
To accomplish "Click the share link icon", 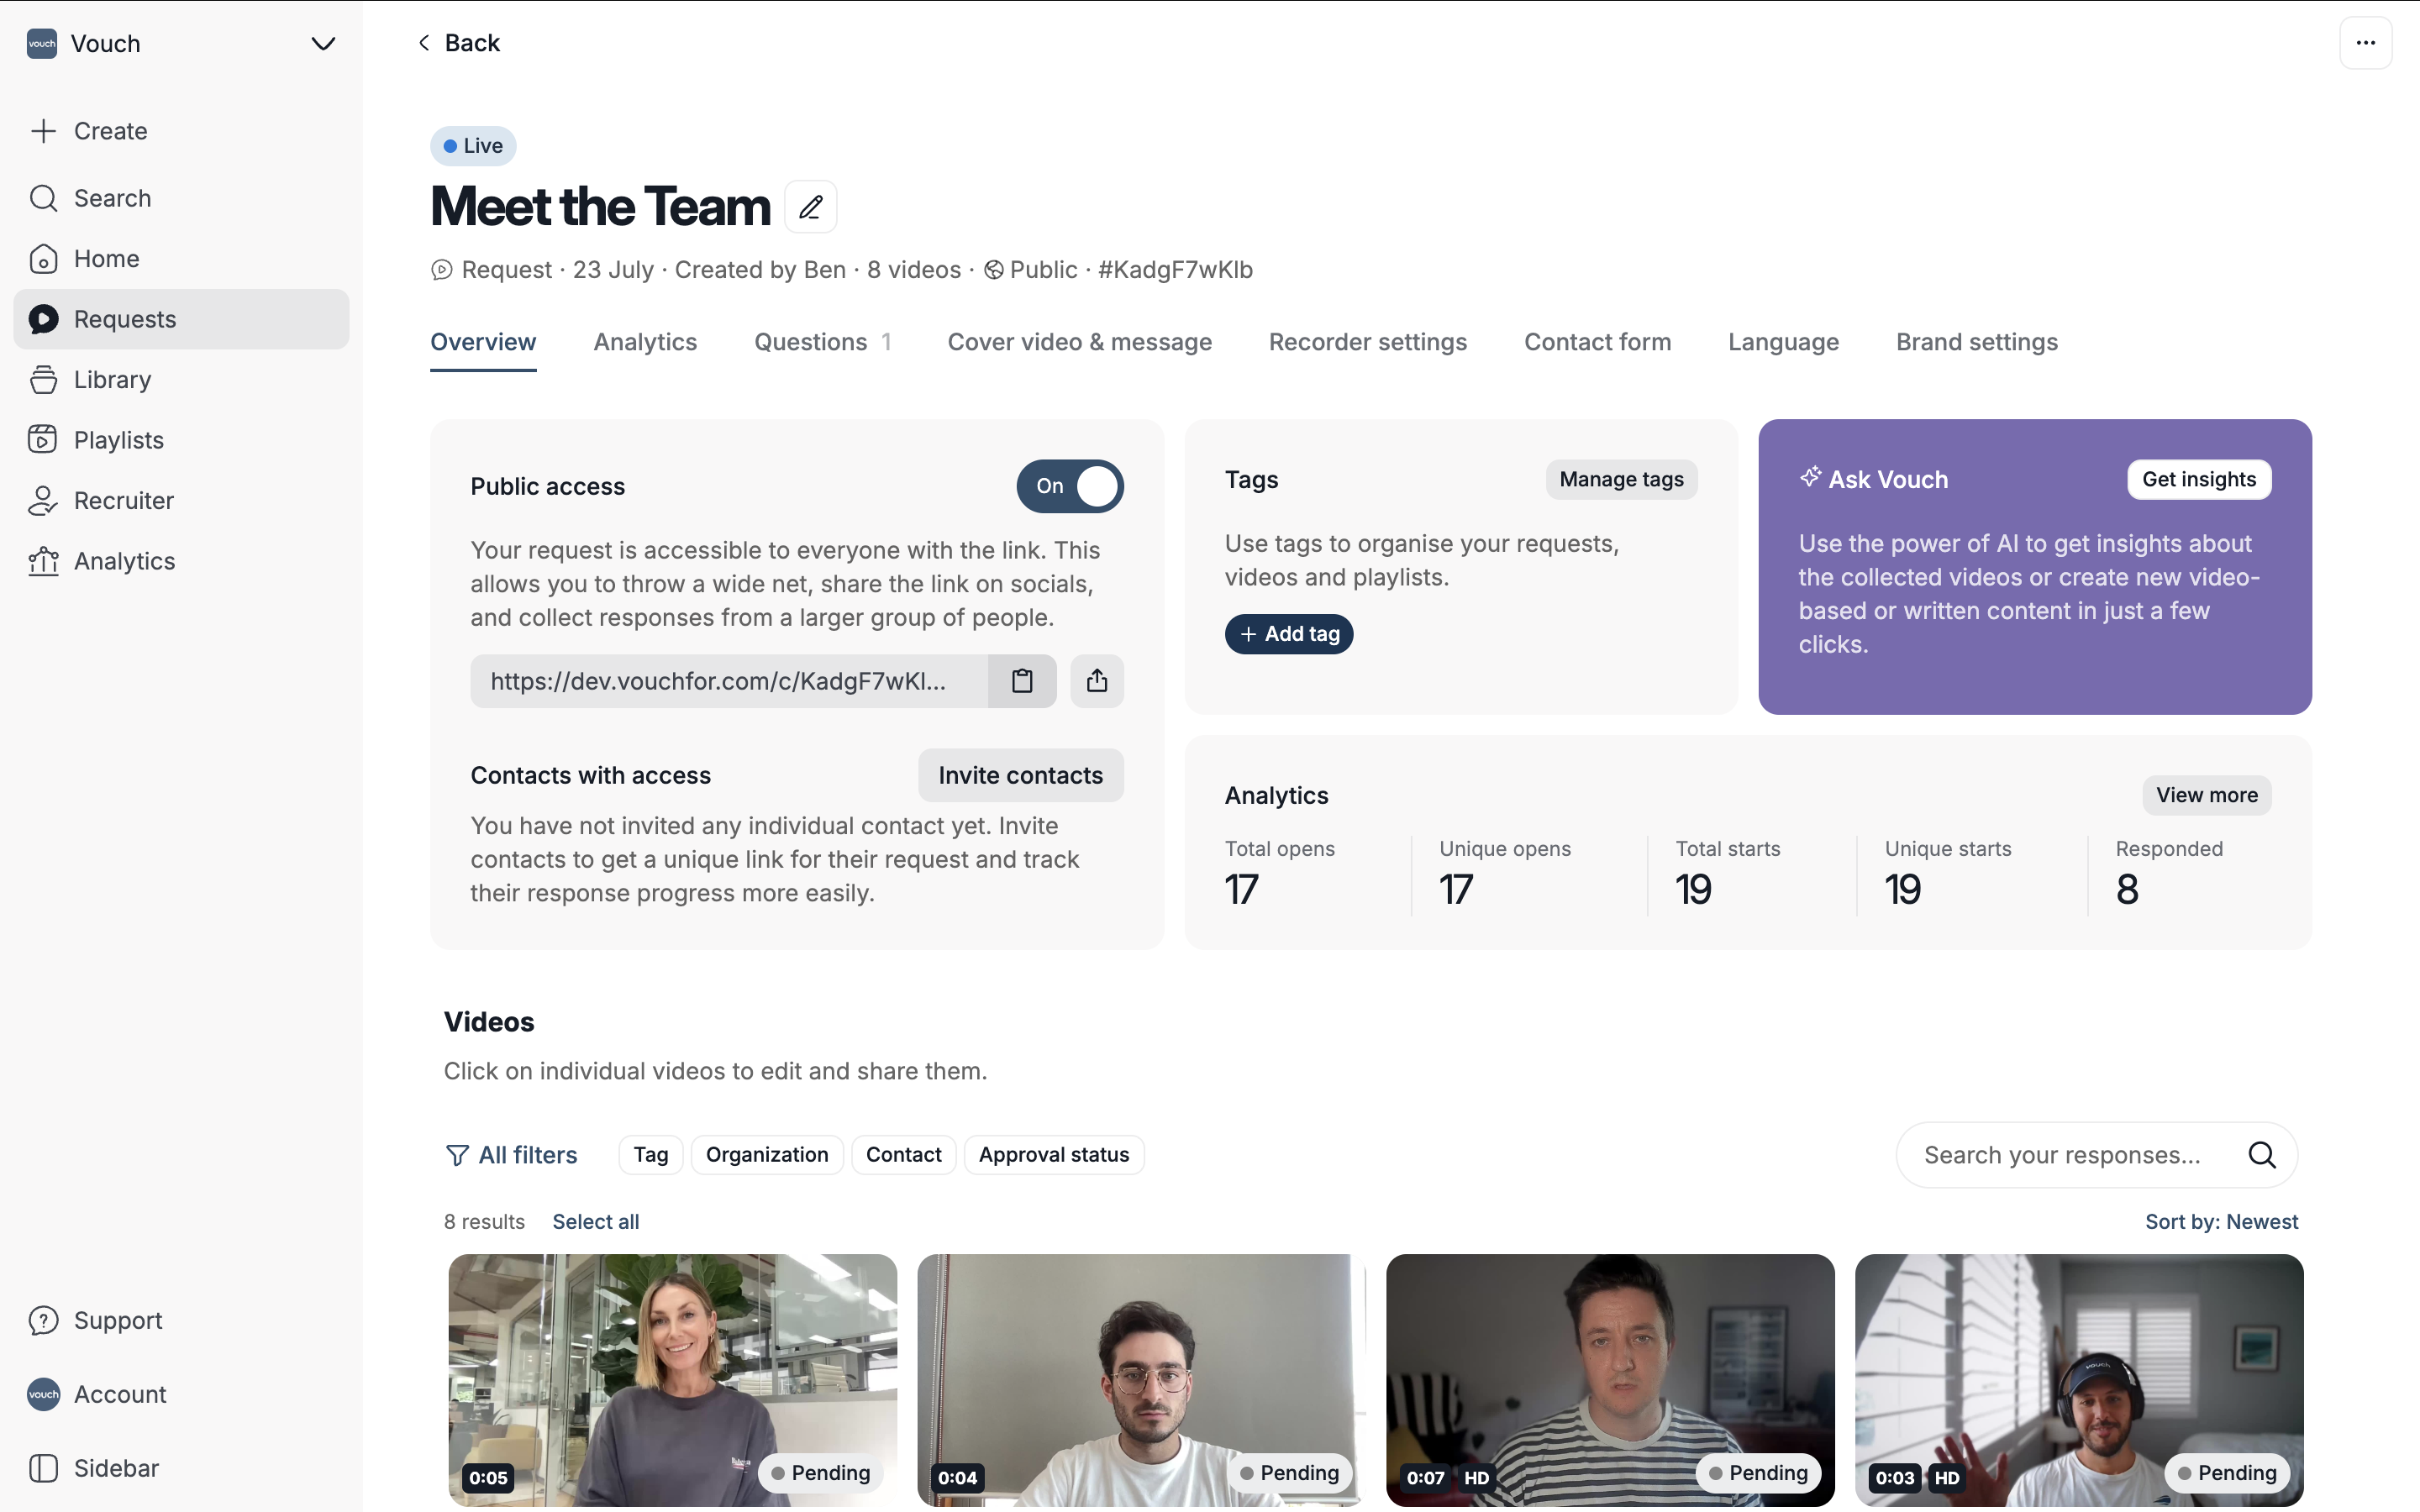I will [1097, 681].
